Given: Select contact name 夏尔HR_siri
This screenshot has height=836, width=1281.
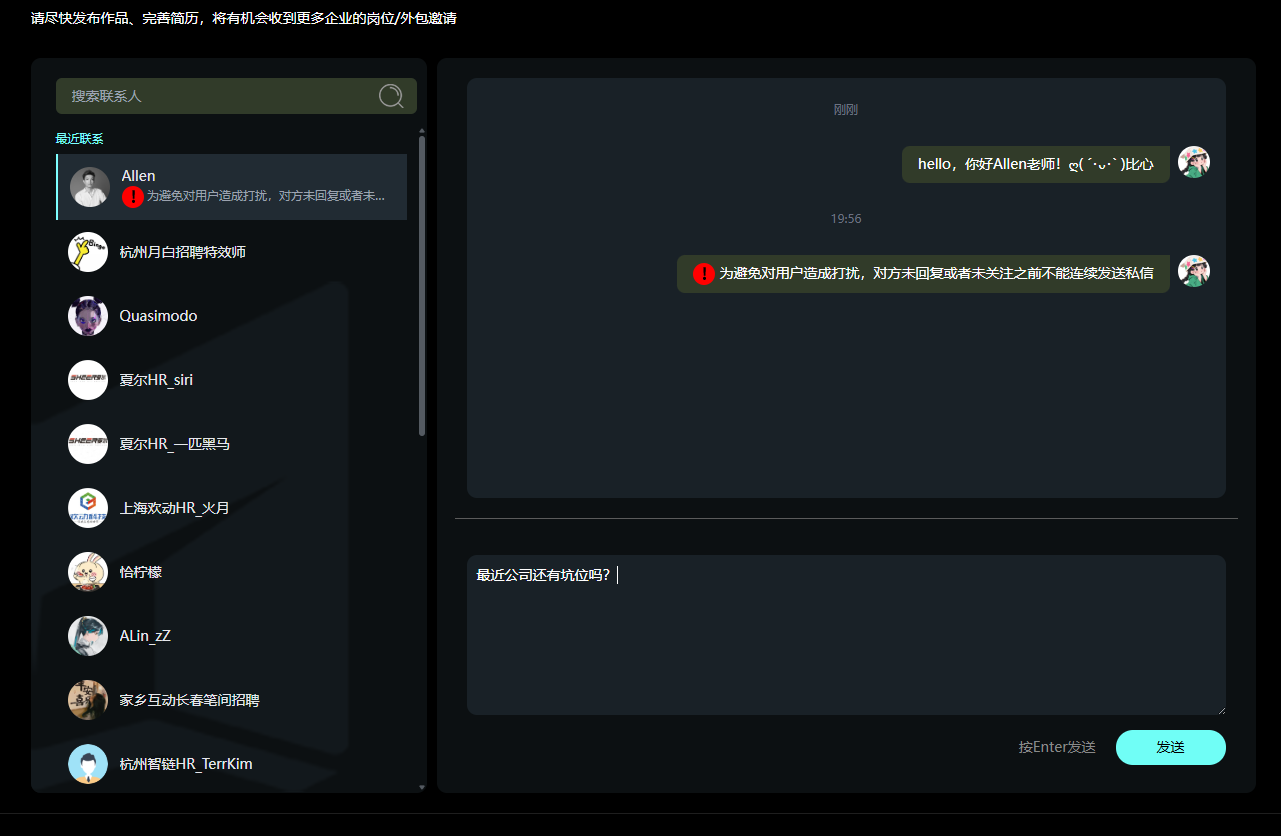Looking at the screenshot, I should pyautogui.click(x=157, y=380).
